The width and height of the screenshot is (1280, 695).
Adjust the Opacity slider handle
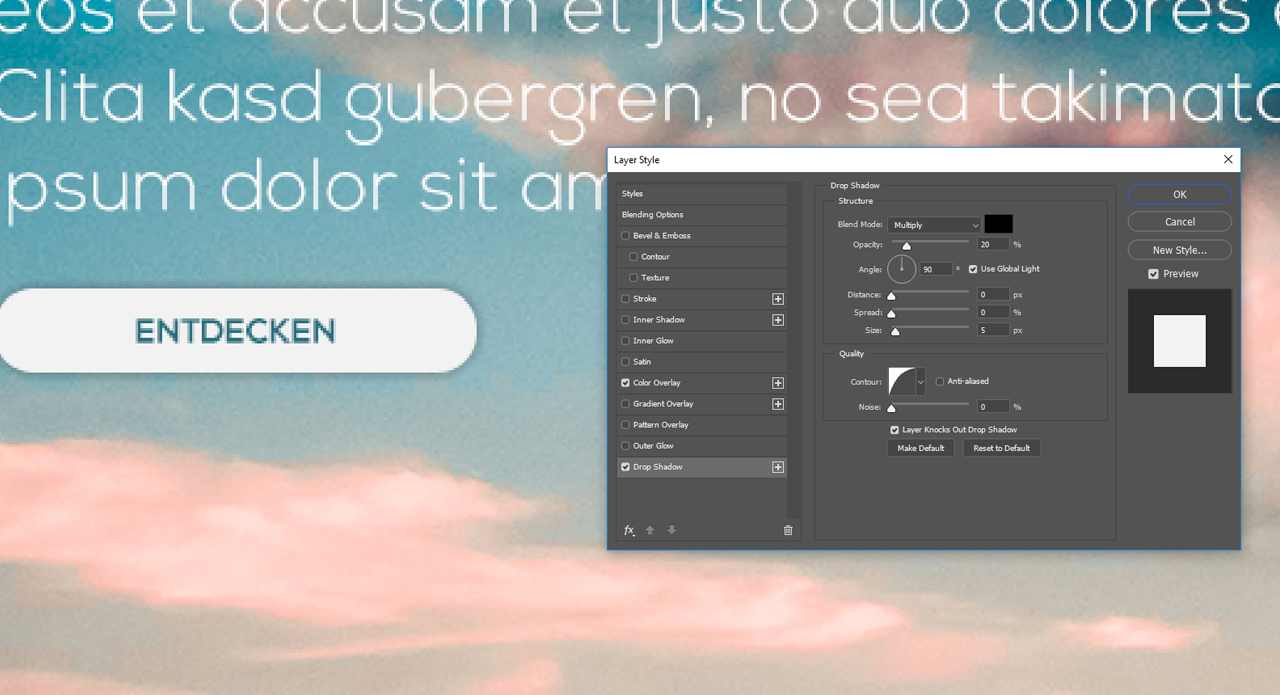907,246
